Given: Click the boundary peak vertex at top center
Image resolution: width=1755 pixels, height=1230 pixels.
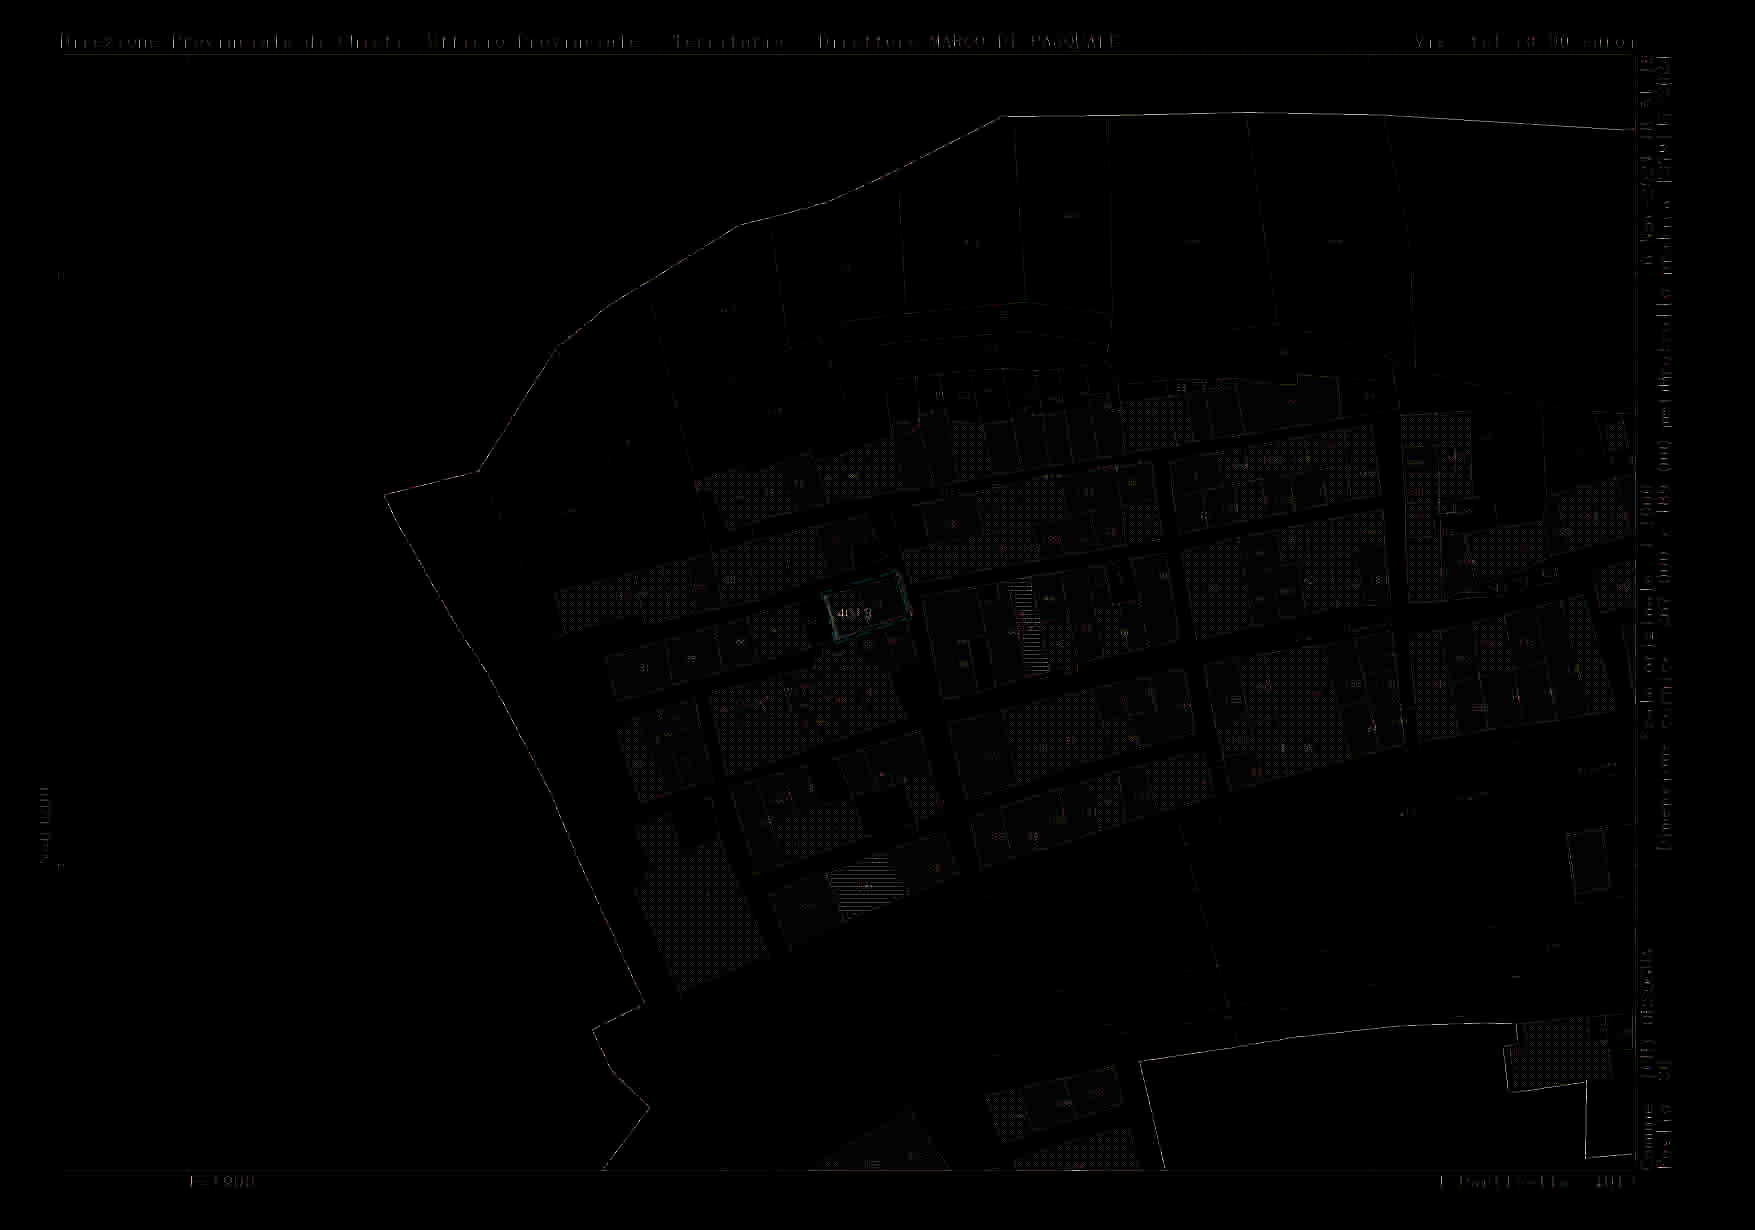Looking at the screenshot, I should 1001,117.
